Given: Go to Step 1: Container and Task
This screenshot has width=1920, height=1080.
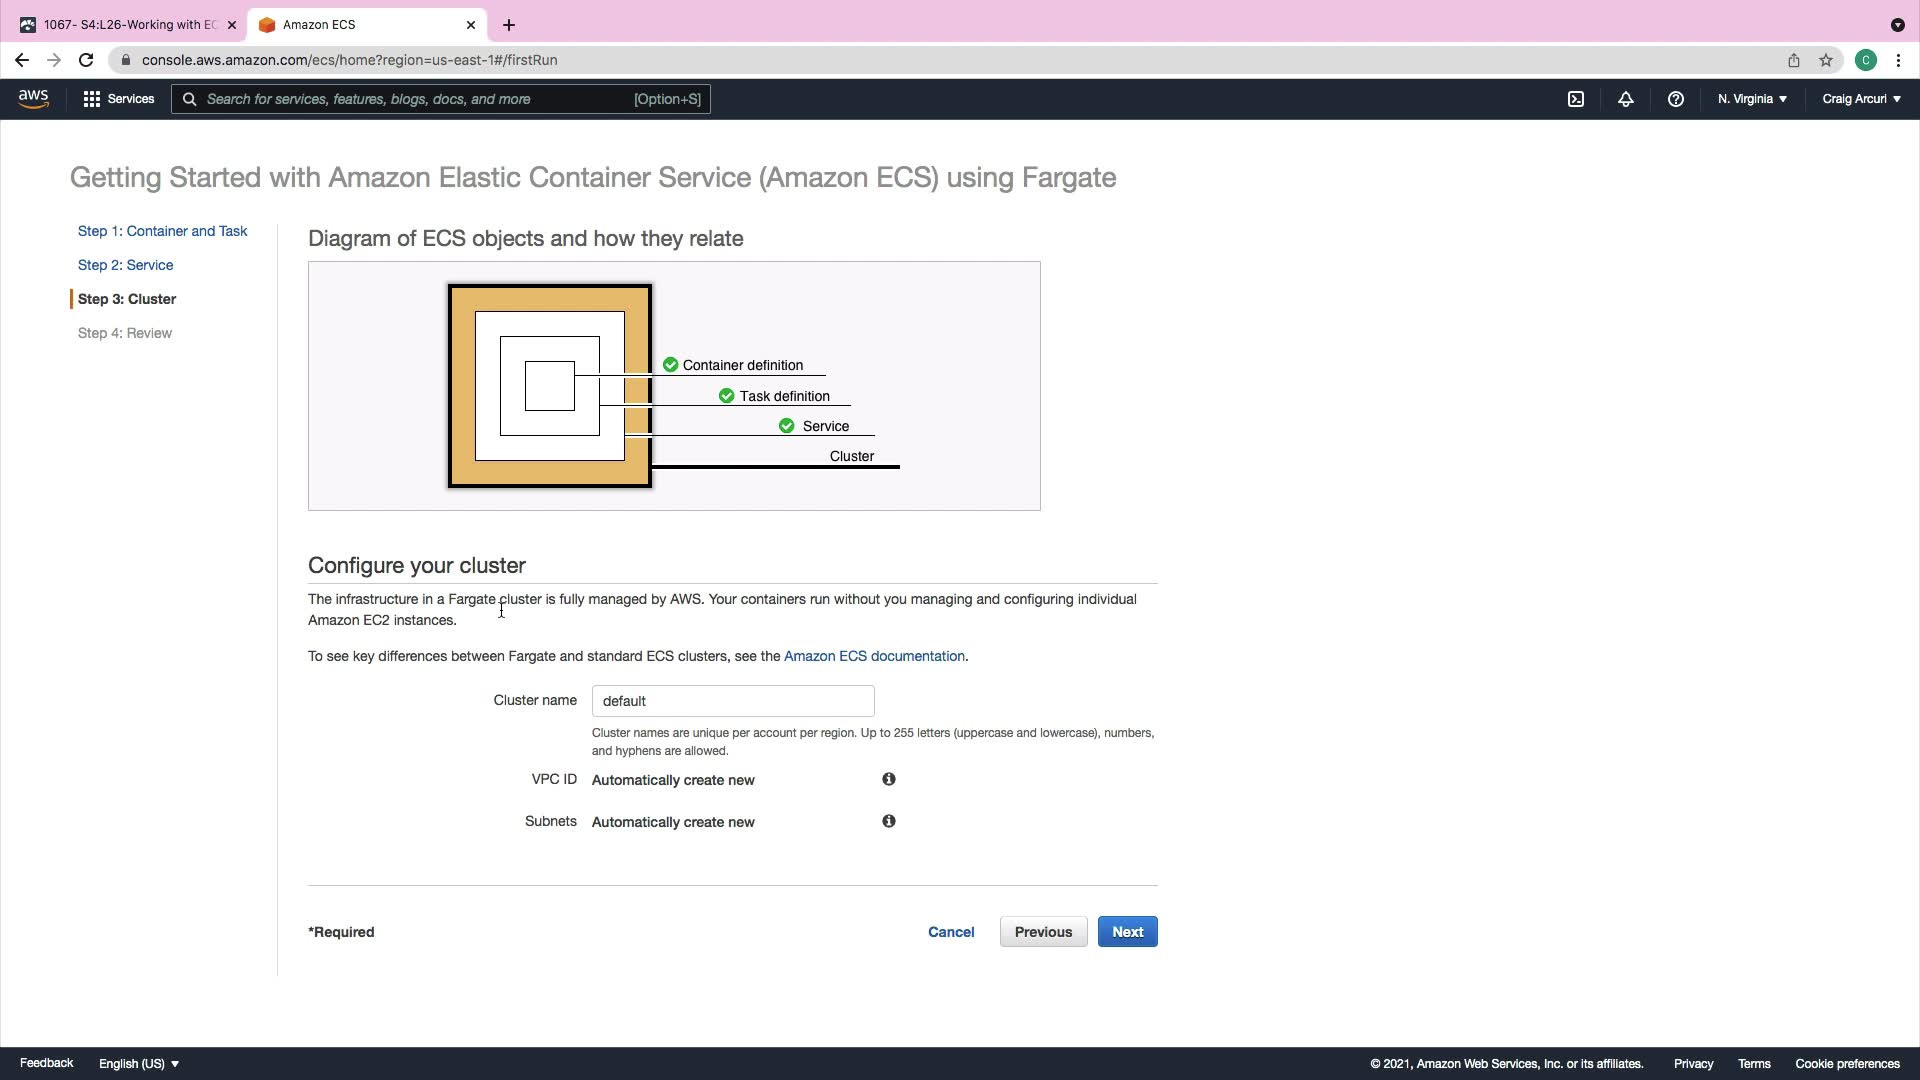Looking at the screenshot, I should (x=163, y=231).
